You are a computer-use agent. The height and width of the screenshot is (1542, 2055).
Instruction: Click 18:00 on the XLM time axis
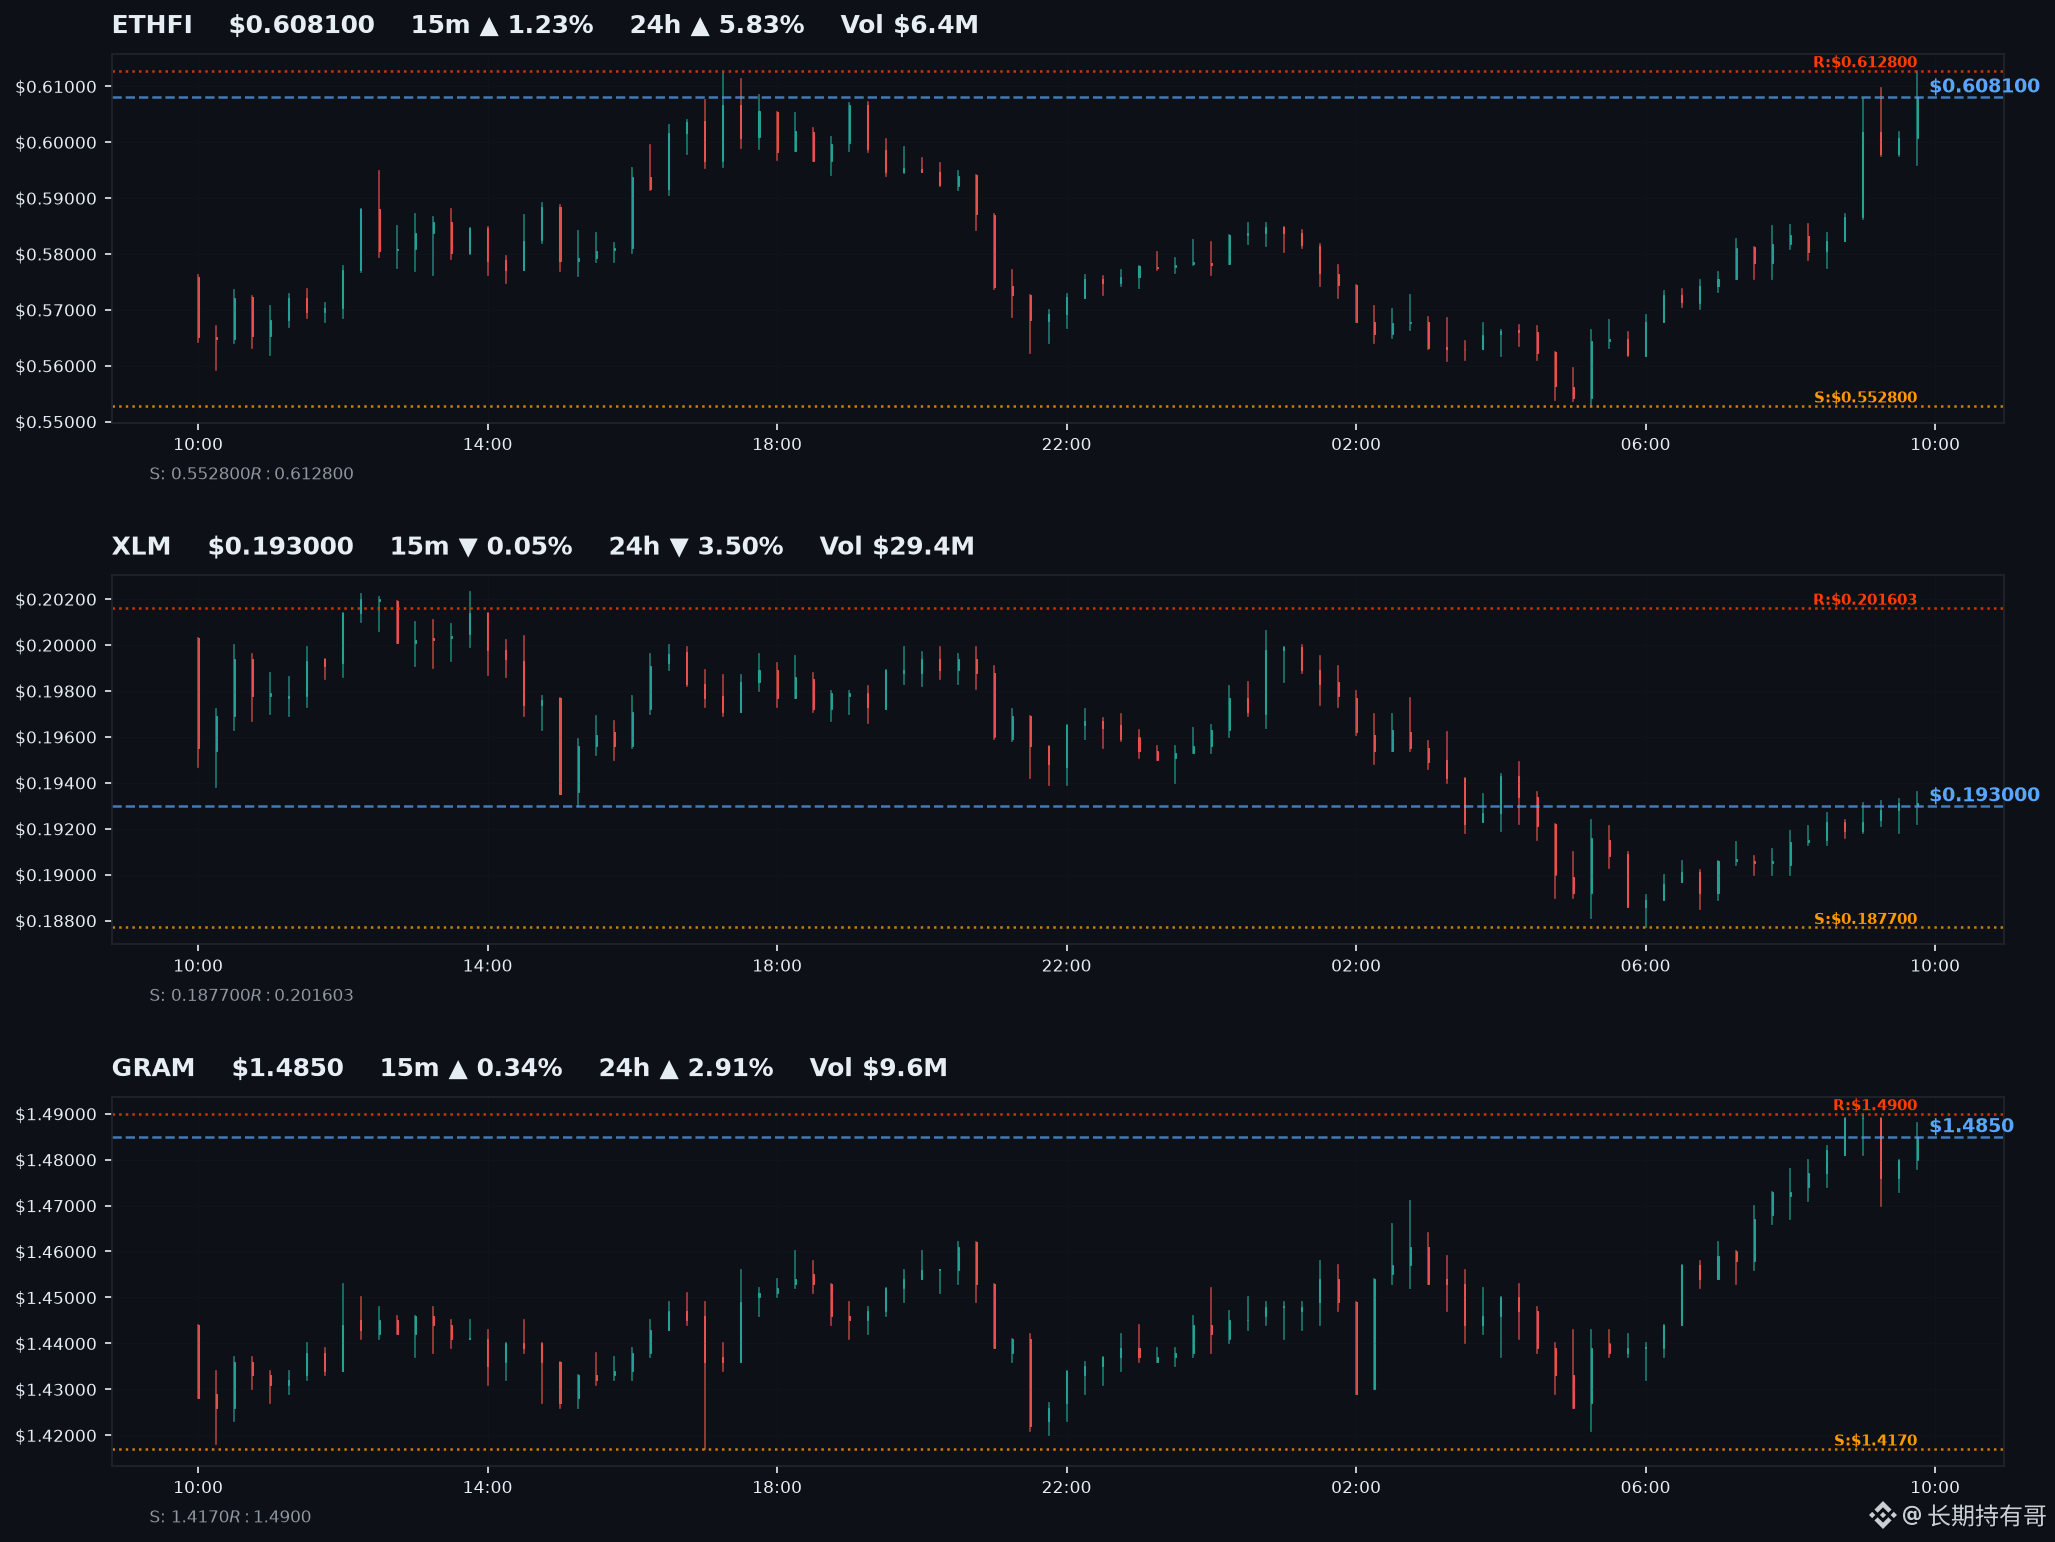(777, 966)
